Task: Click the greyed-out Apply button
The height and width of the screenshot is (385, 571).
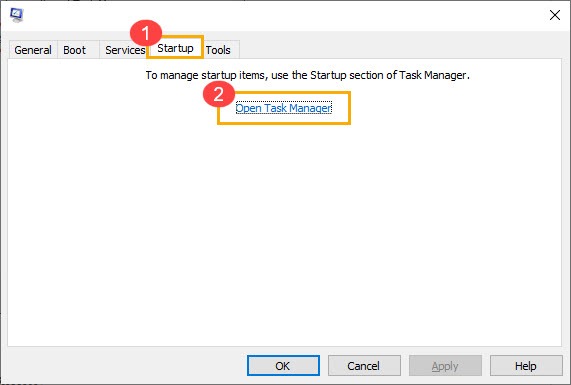Action: [445, 366]
